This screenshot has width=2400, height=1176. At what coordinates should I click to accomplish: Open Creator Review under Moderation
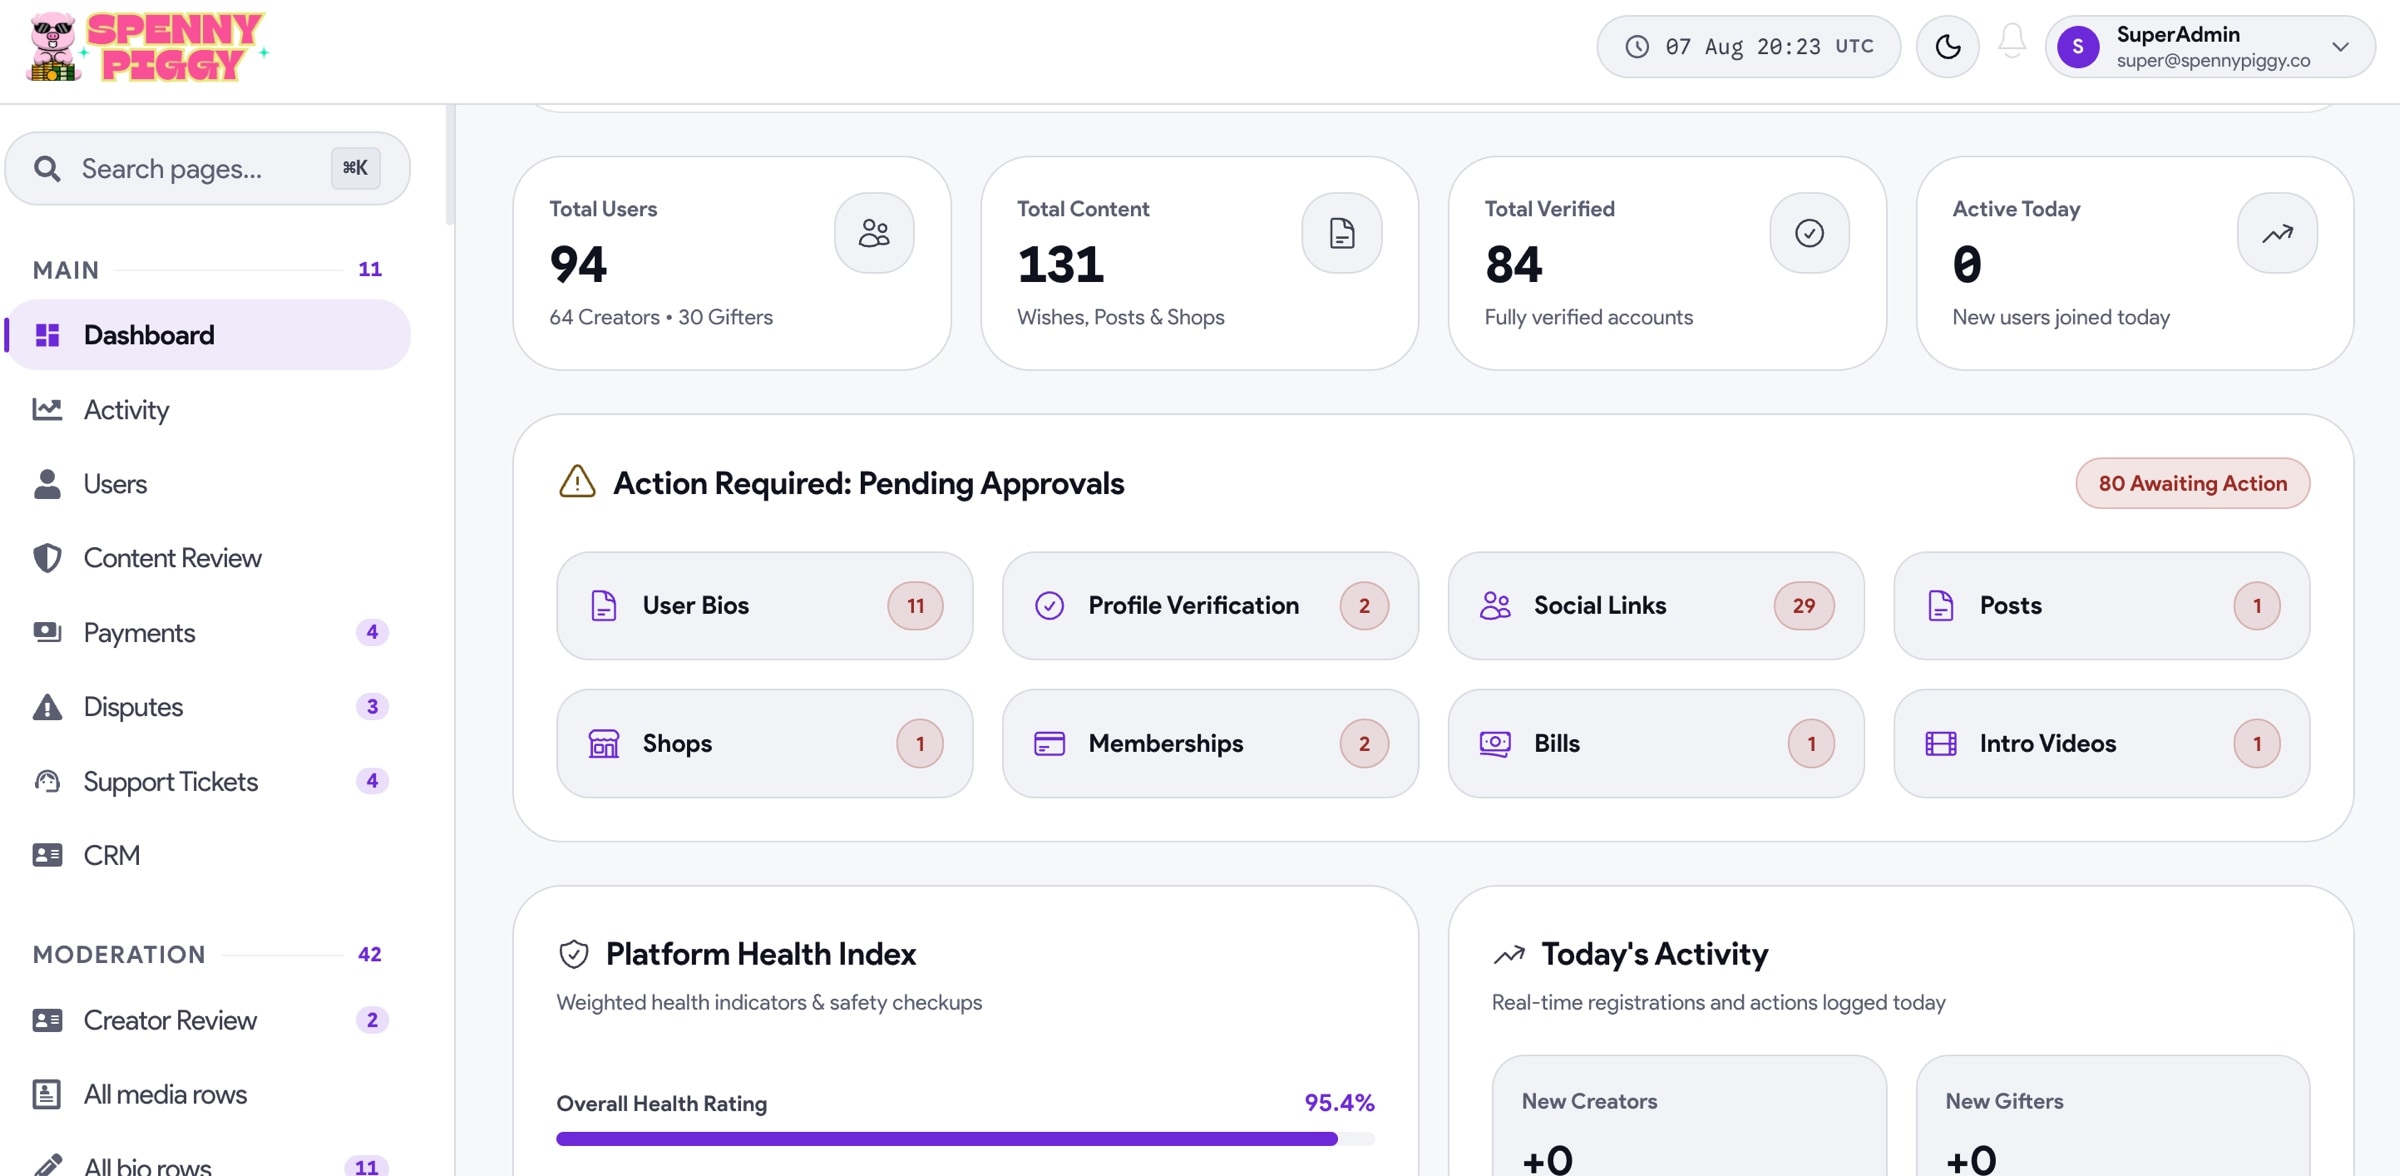[207, 1020]
